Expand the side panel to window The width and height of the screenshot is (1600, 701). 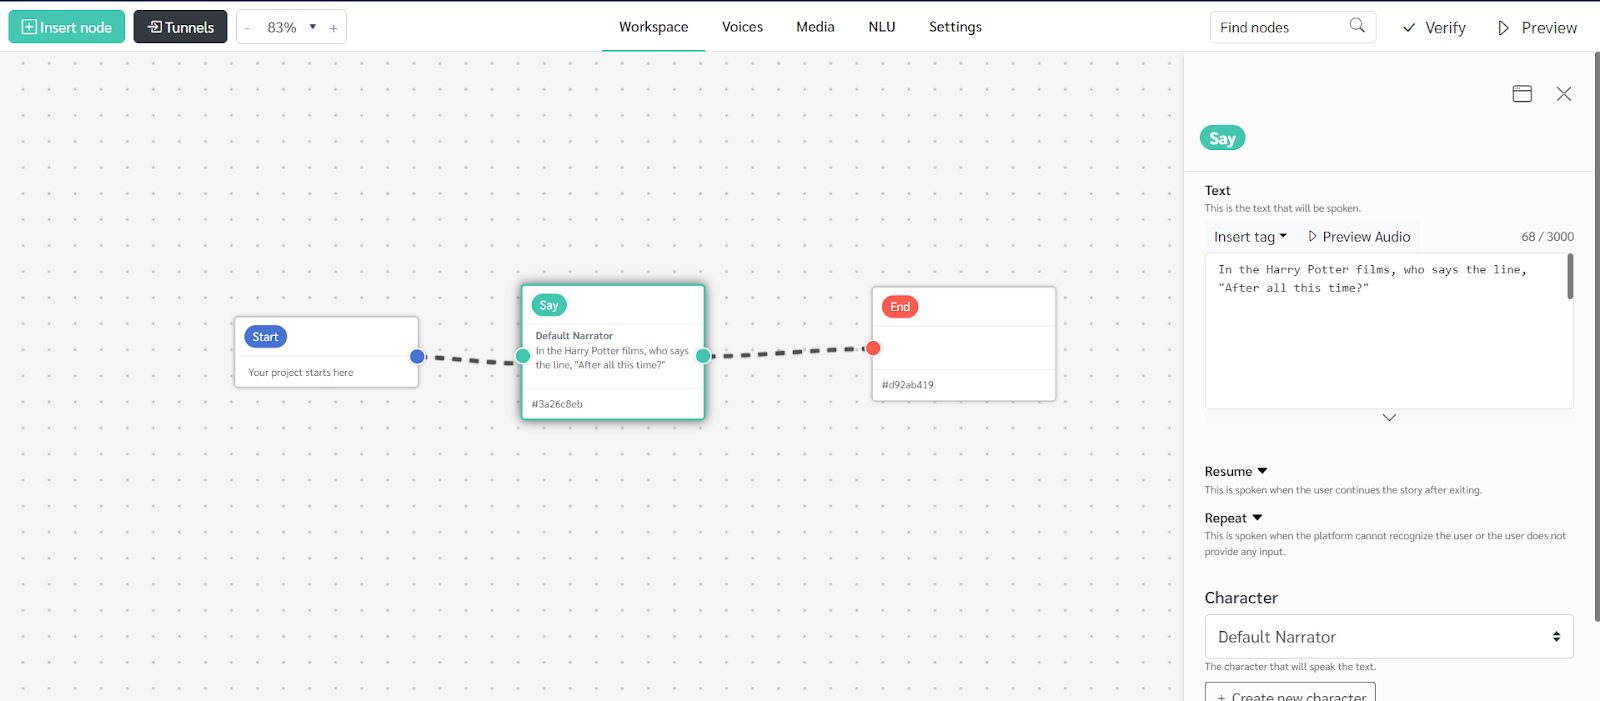tap(1522, 94)
